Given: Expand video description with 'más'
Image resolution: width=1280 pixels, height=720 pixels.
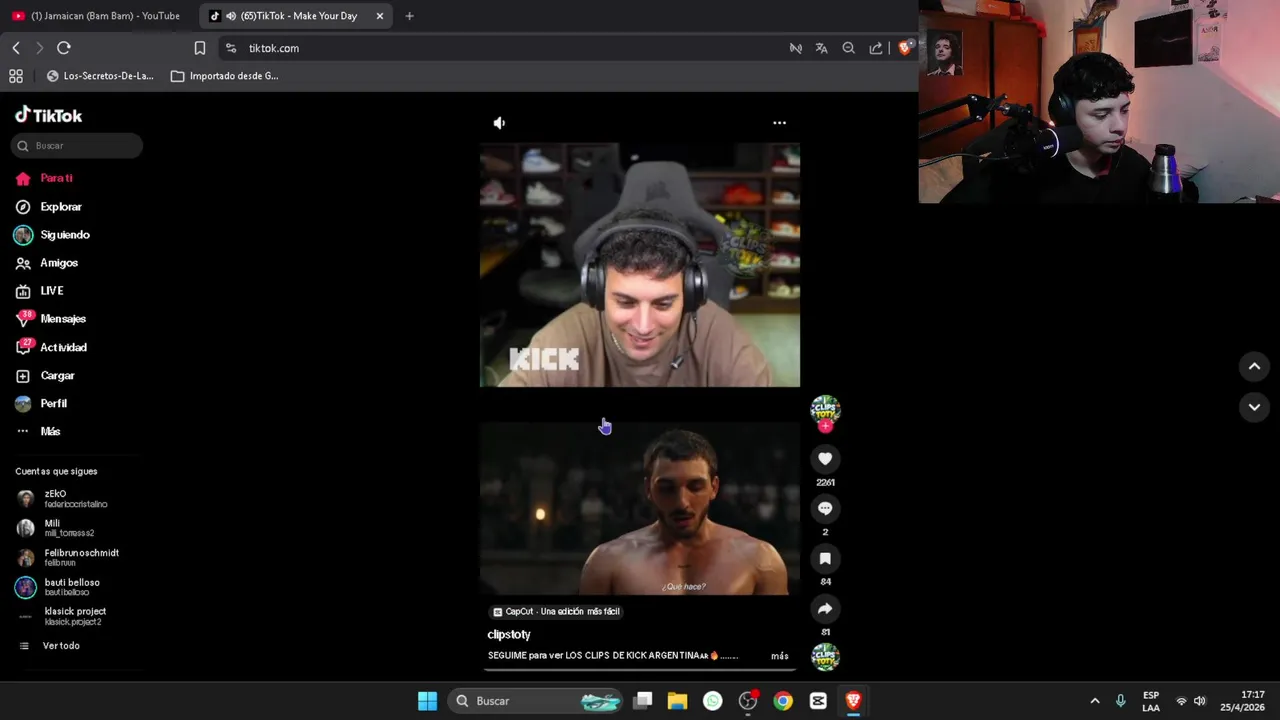Looking at the screenshot, I should point(779,656).
